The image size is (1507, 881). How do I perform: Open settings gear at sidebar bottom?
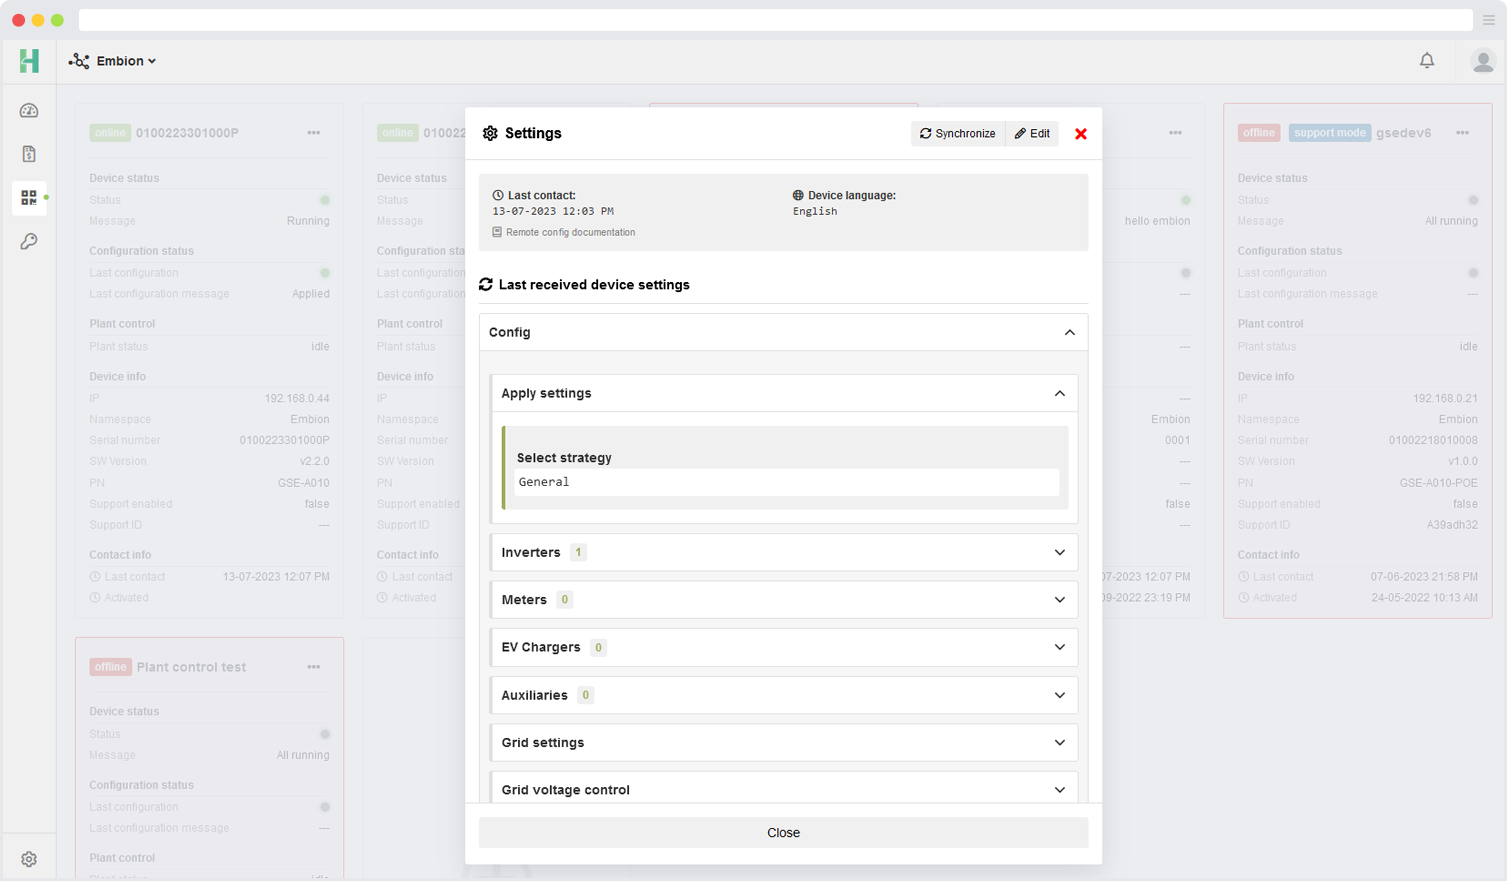(x=29, y=859)
